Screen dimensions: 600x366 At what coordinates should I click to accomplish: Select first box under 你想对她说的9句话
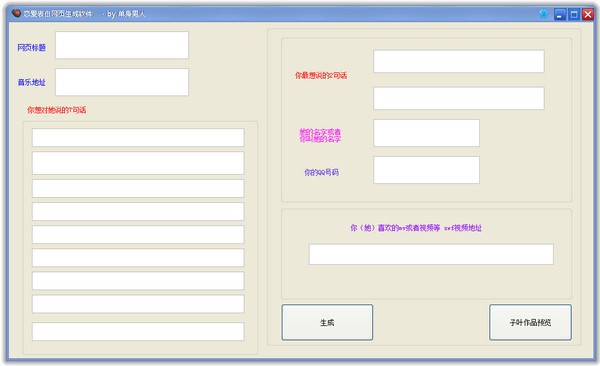138,137
